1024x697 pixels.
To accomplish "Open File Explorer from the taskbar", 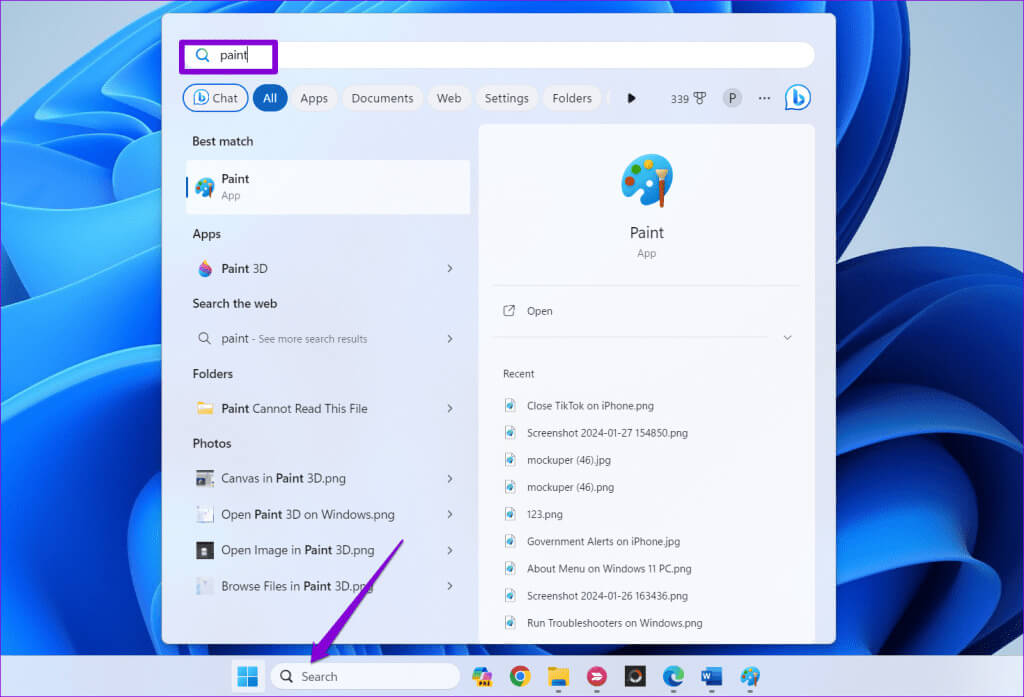I will click(558, 676).
